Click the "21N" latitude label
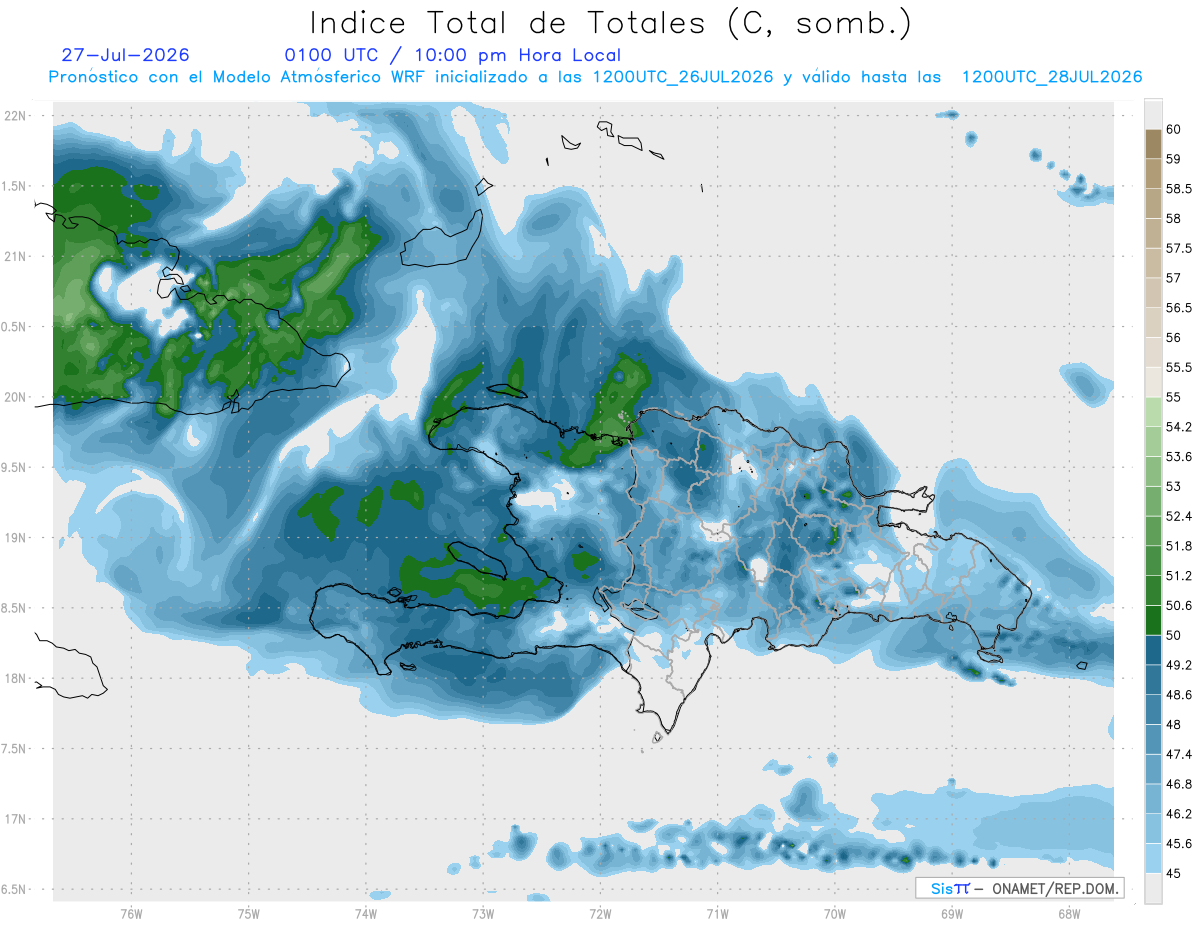The image size is (1200, 927). 16,256
